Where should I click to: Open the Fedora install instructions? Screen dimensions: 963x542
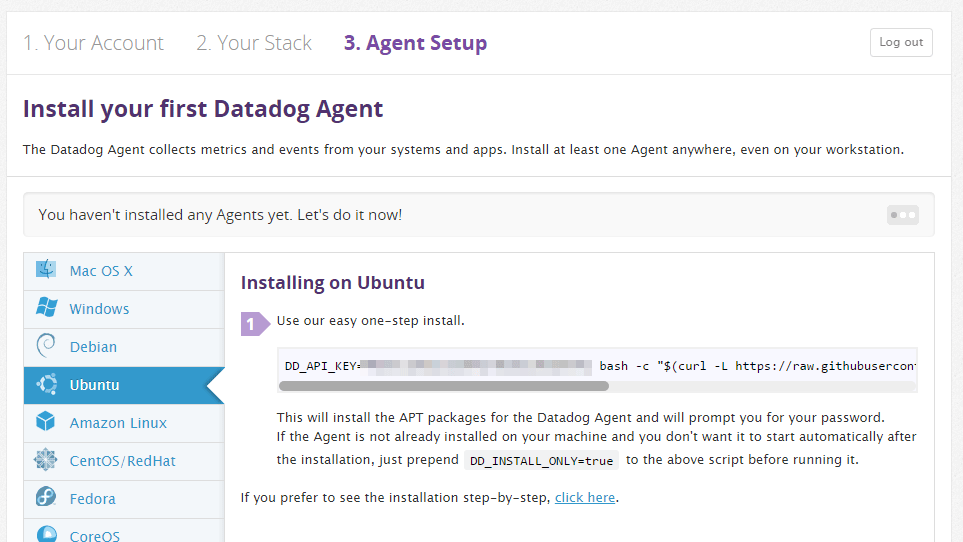click(124, 500)
